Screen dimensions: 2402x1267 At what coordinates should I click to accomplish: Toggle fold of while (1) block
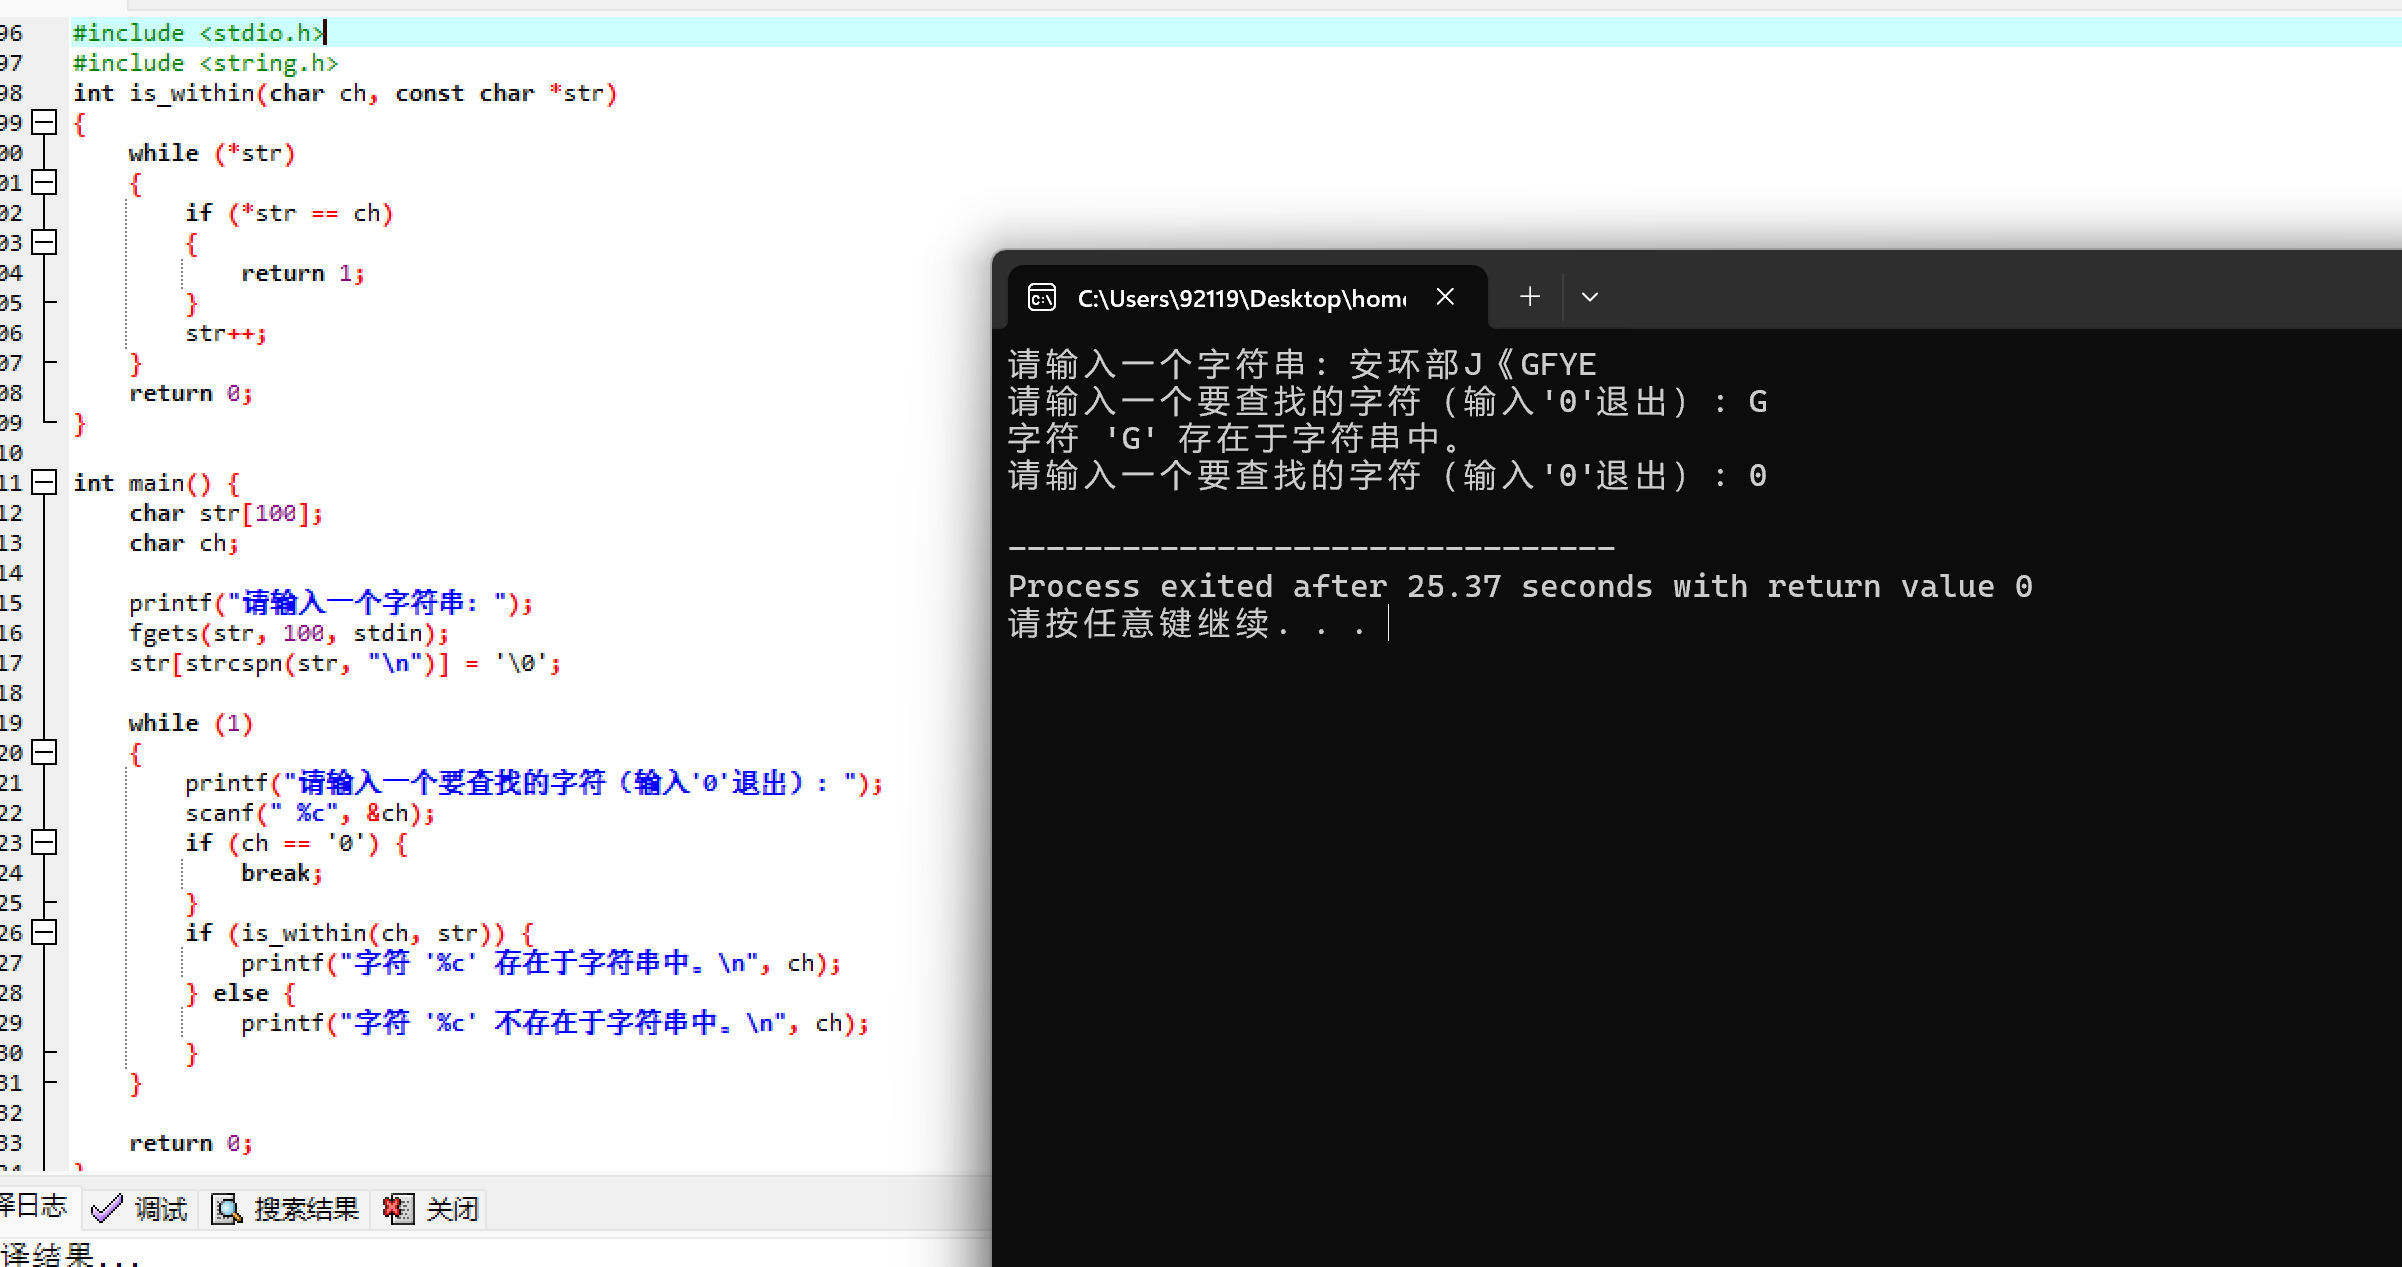[x=44, y=753]
